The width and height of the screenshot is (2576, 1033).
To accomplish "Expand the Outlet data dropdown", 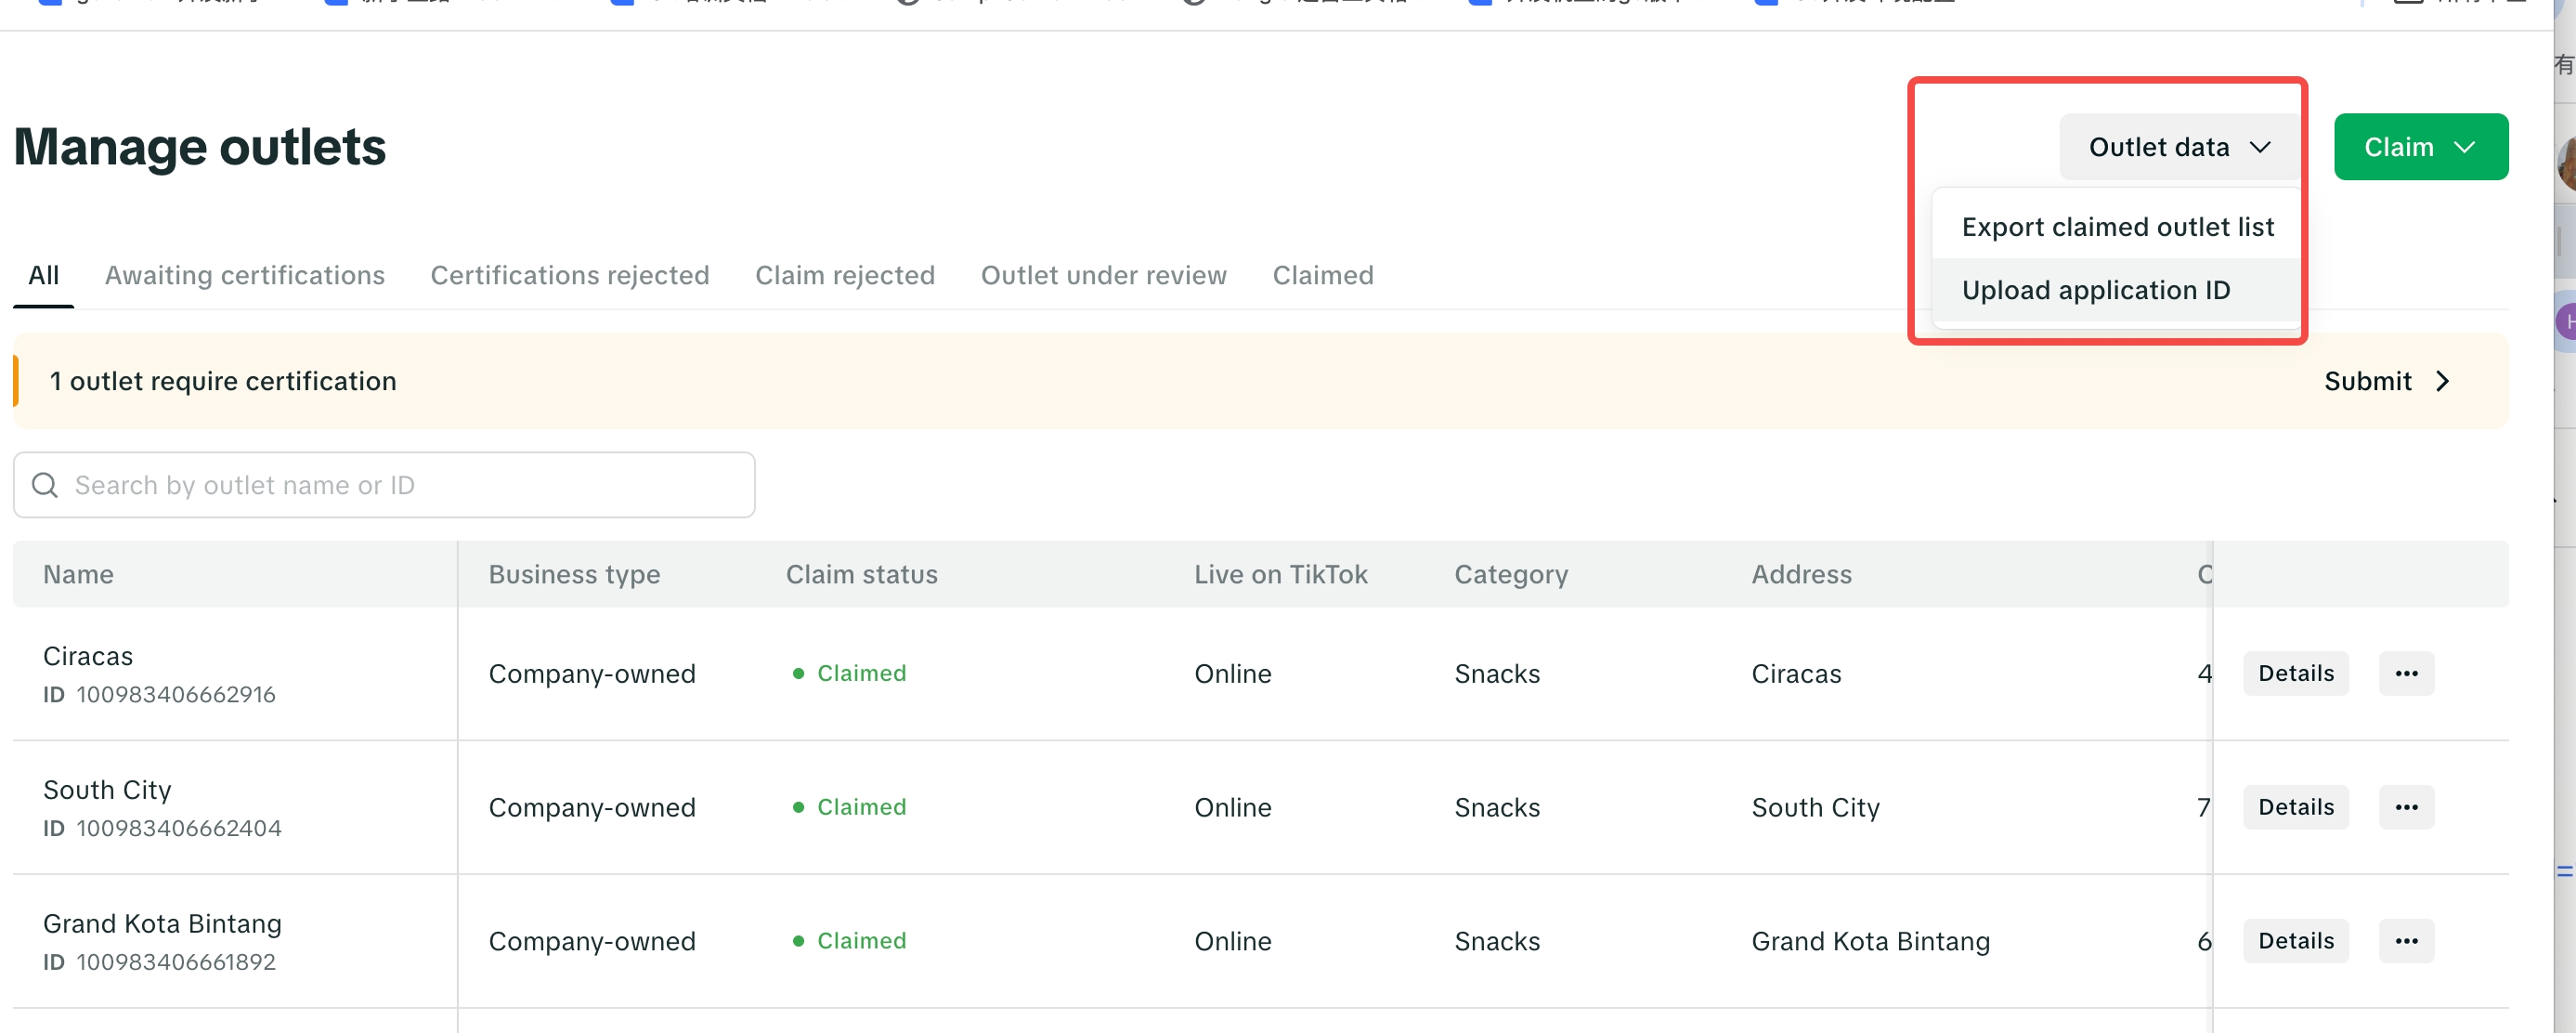I will (2179, 147).
